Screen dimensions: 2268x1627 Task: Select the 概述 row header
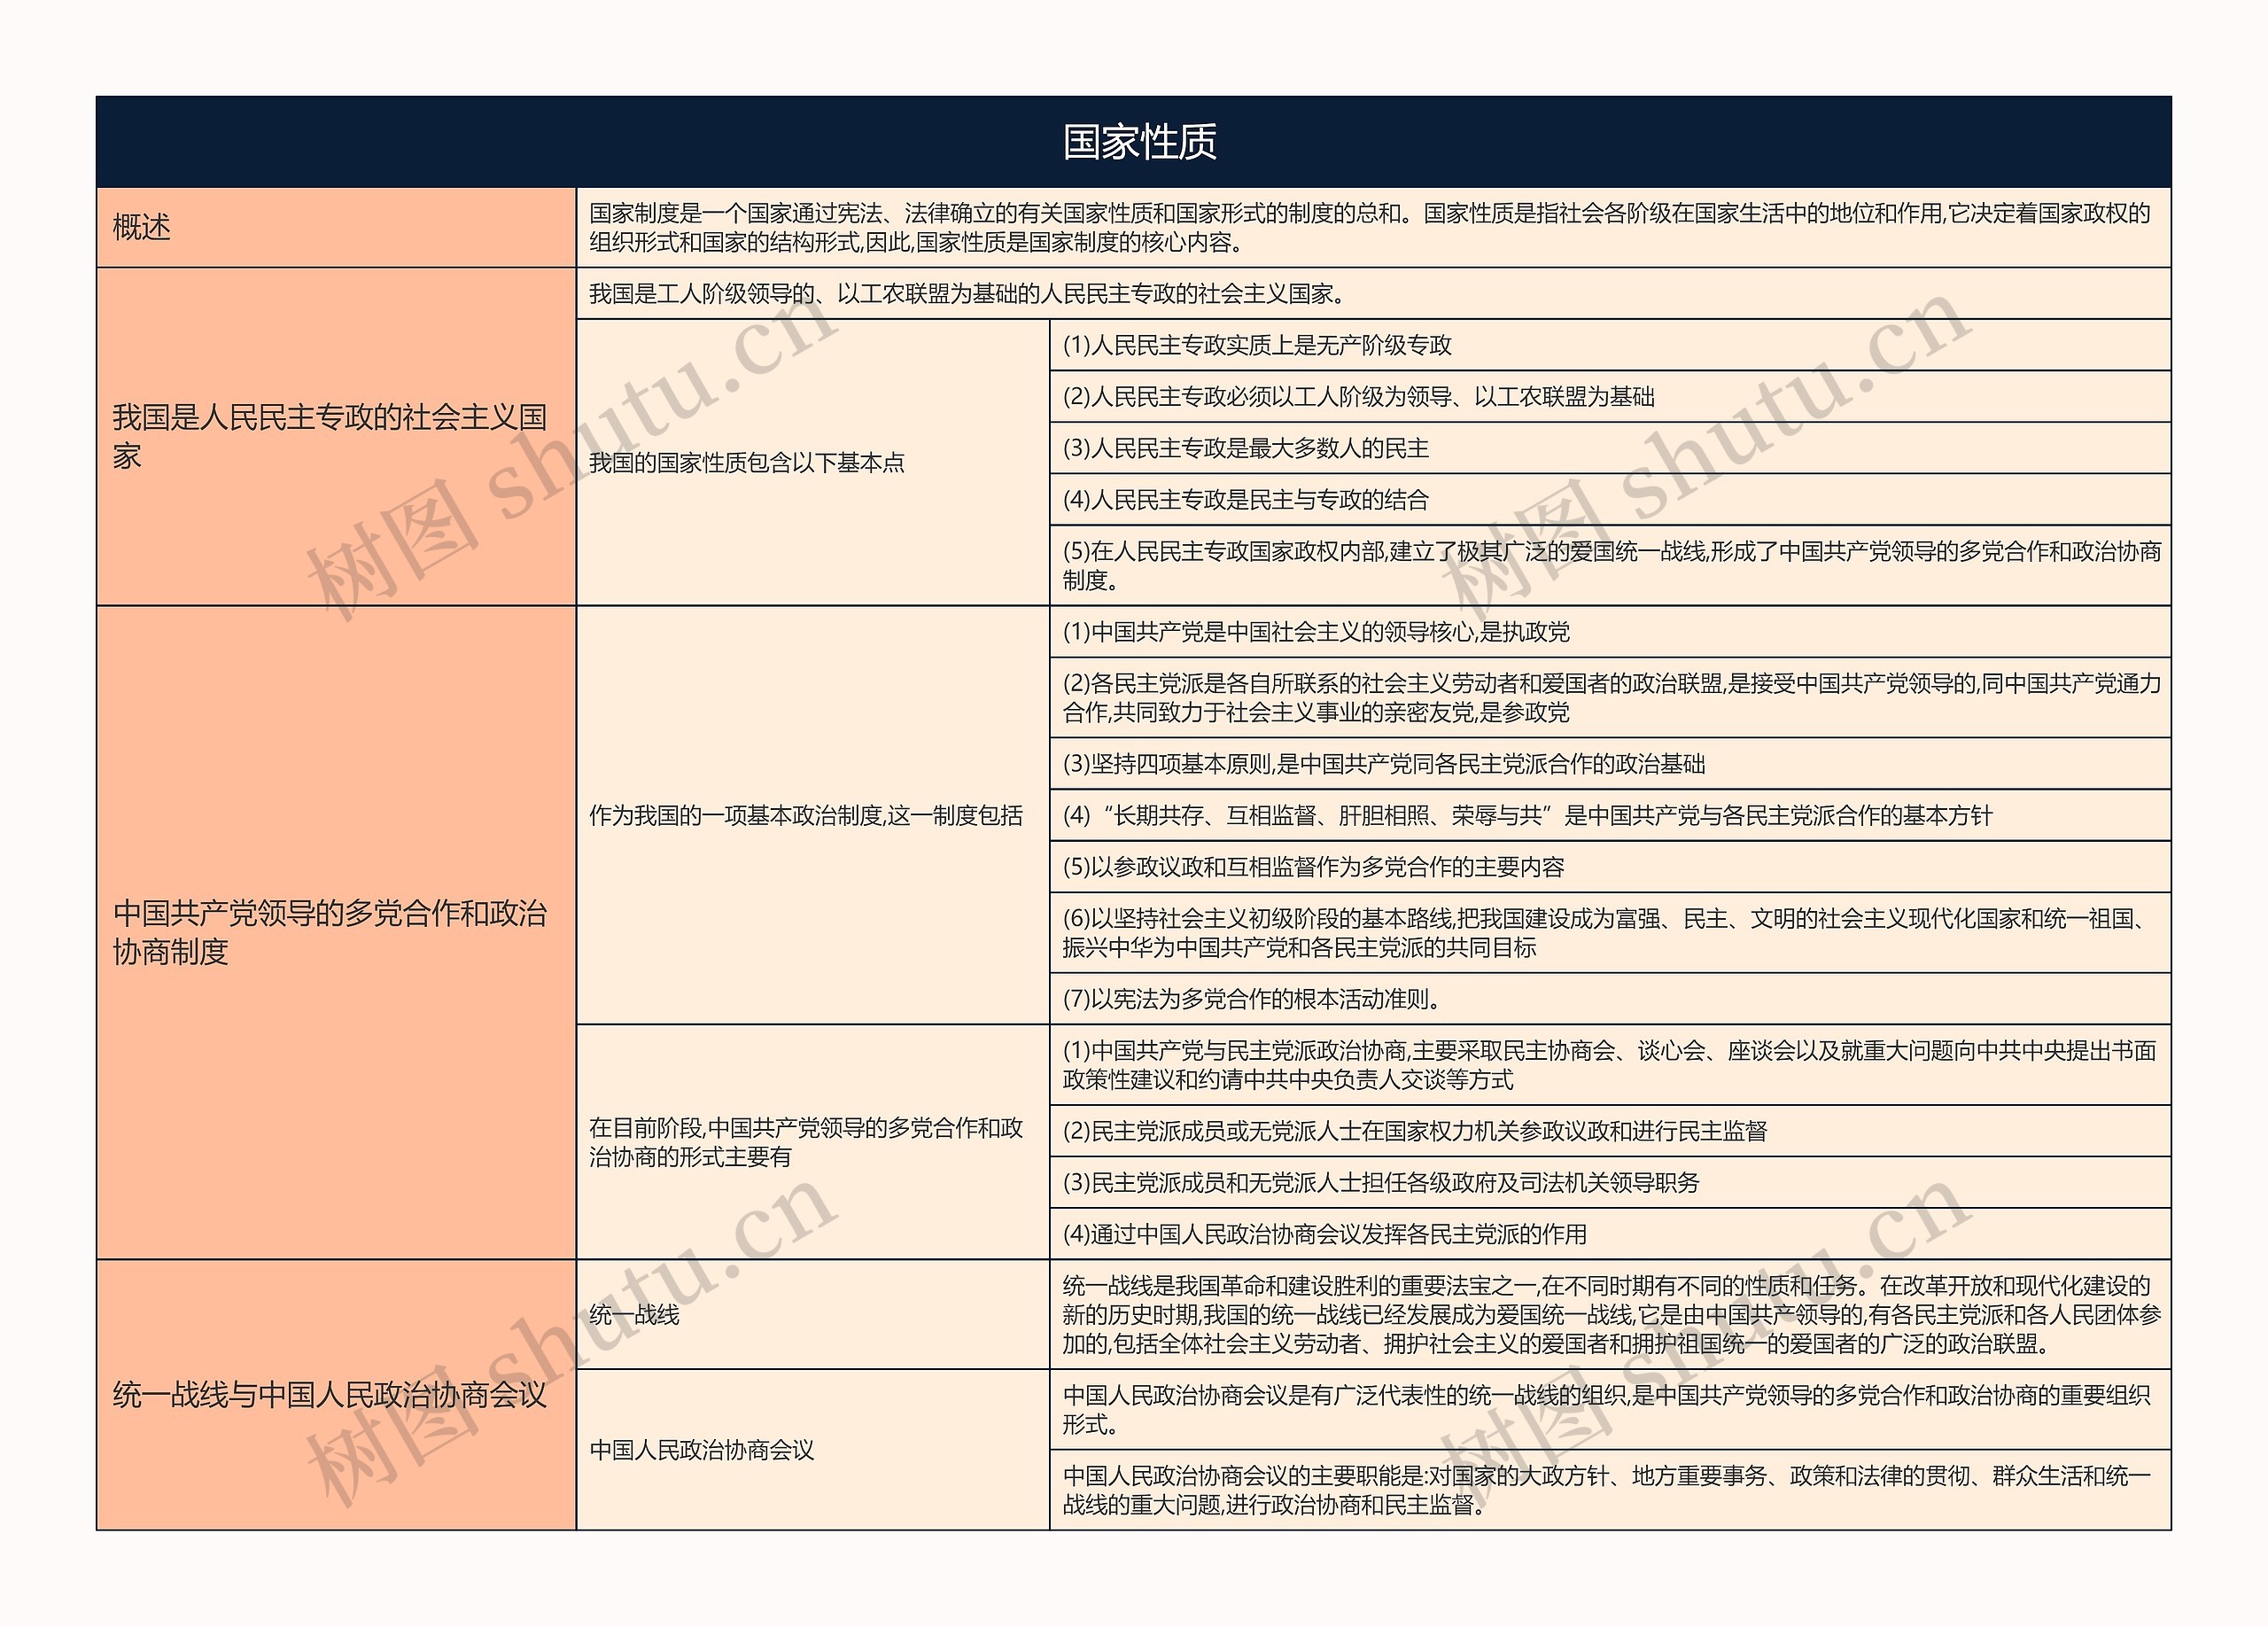point(336,227)
